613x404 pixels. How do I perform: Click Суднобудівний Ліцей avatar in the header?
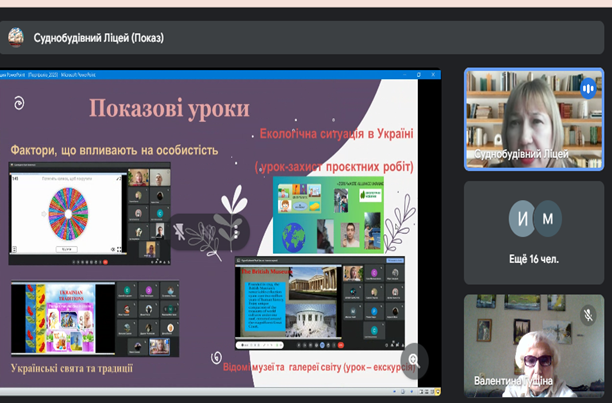tap(16, 38)
